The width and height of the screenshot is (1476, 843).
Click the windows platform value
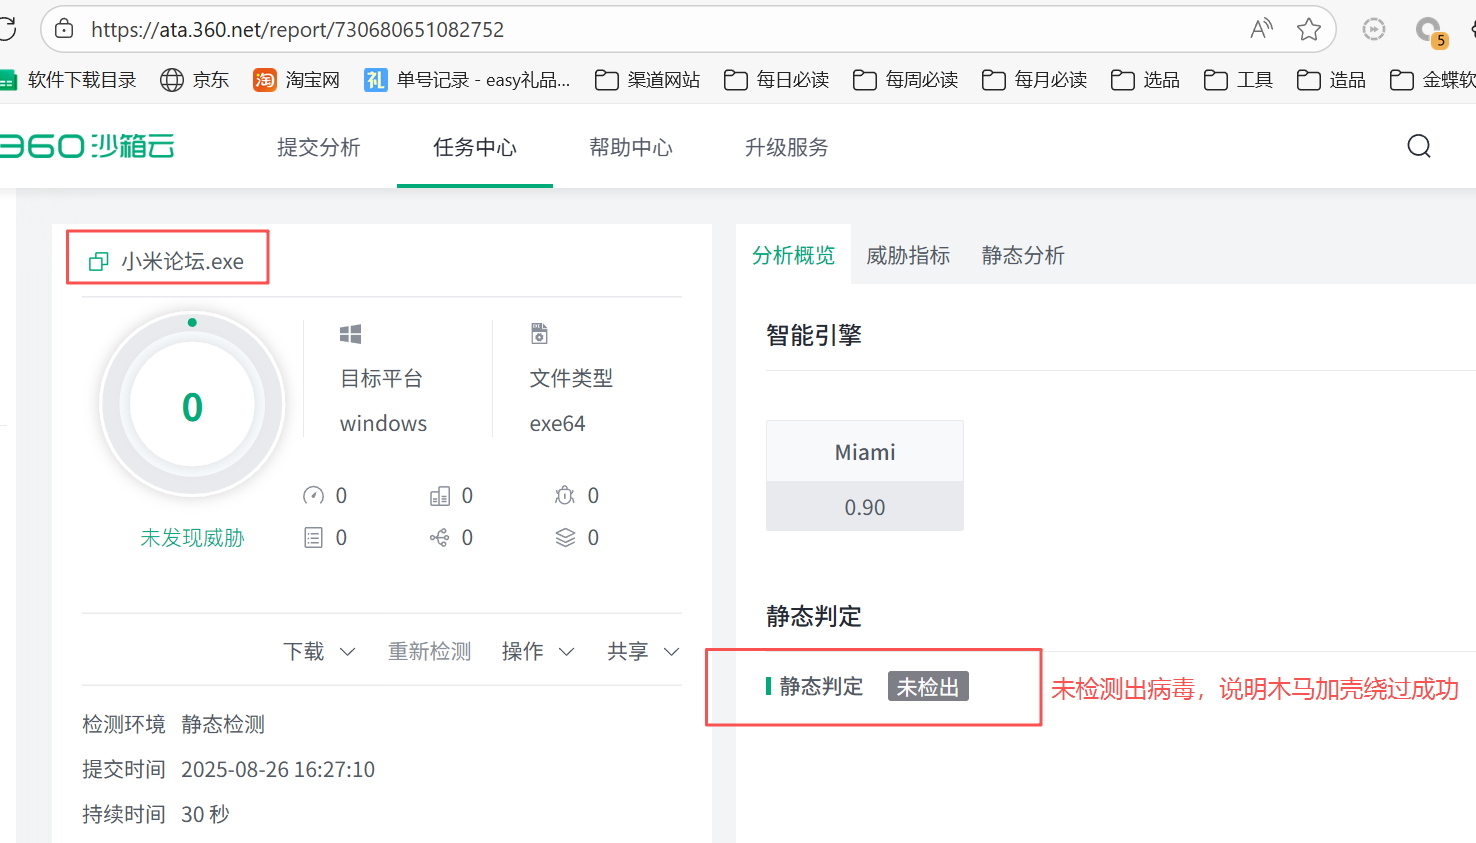click(x=384, y=424)
